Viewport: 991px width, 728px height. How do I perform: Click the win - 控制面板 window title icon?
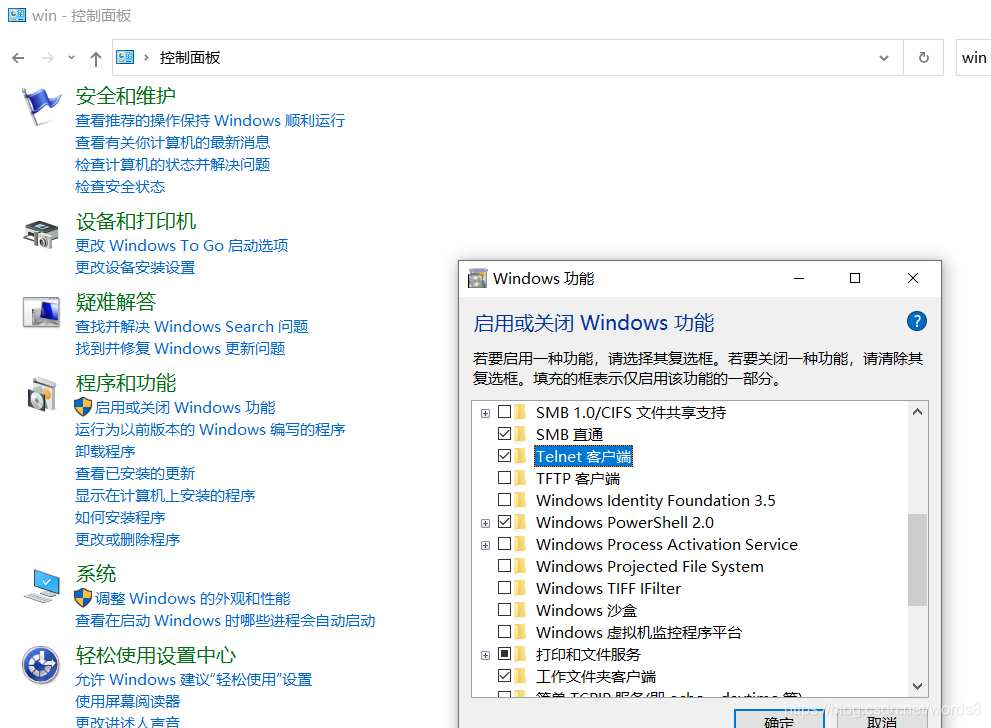coord(17,15)
